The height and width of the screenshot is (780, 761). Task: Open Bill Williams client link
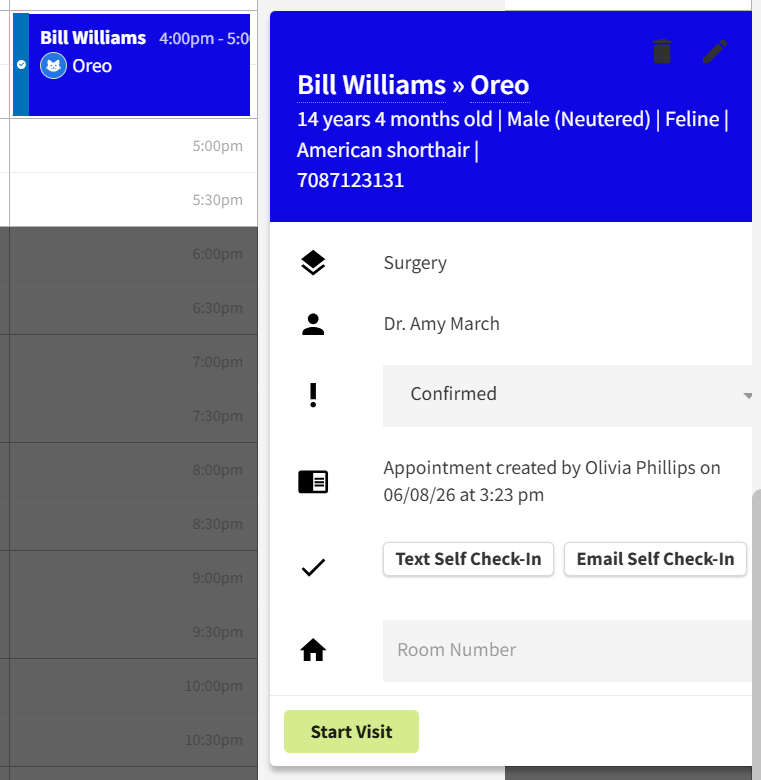(x=371, y=85)
